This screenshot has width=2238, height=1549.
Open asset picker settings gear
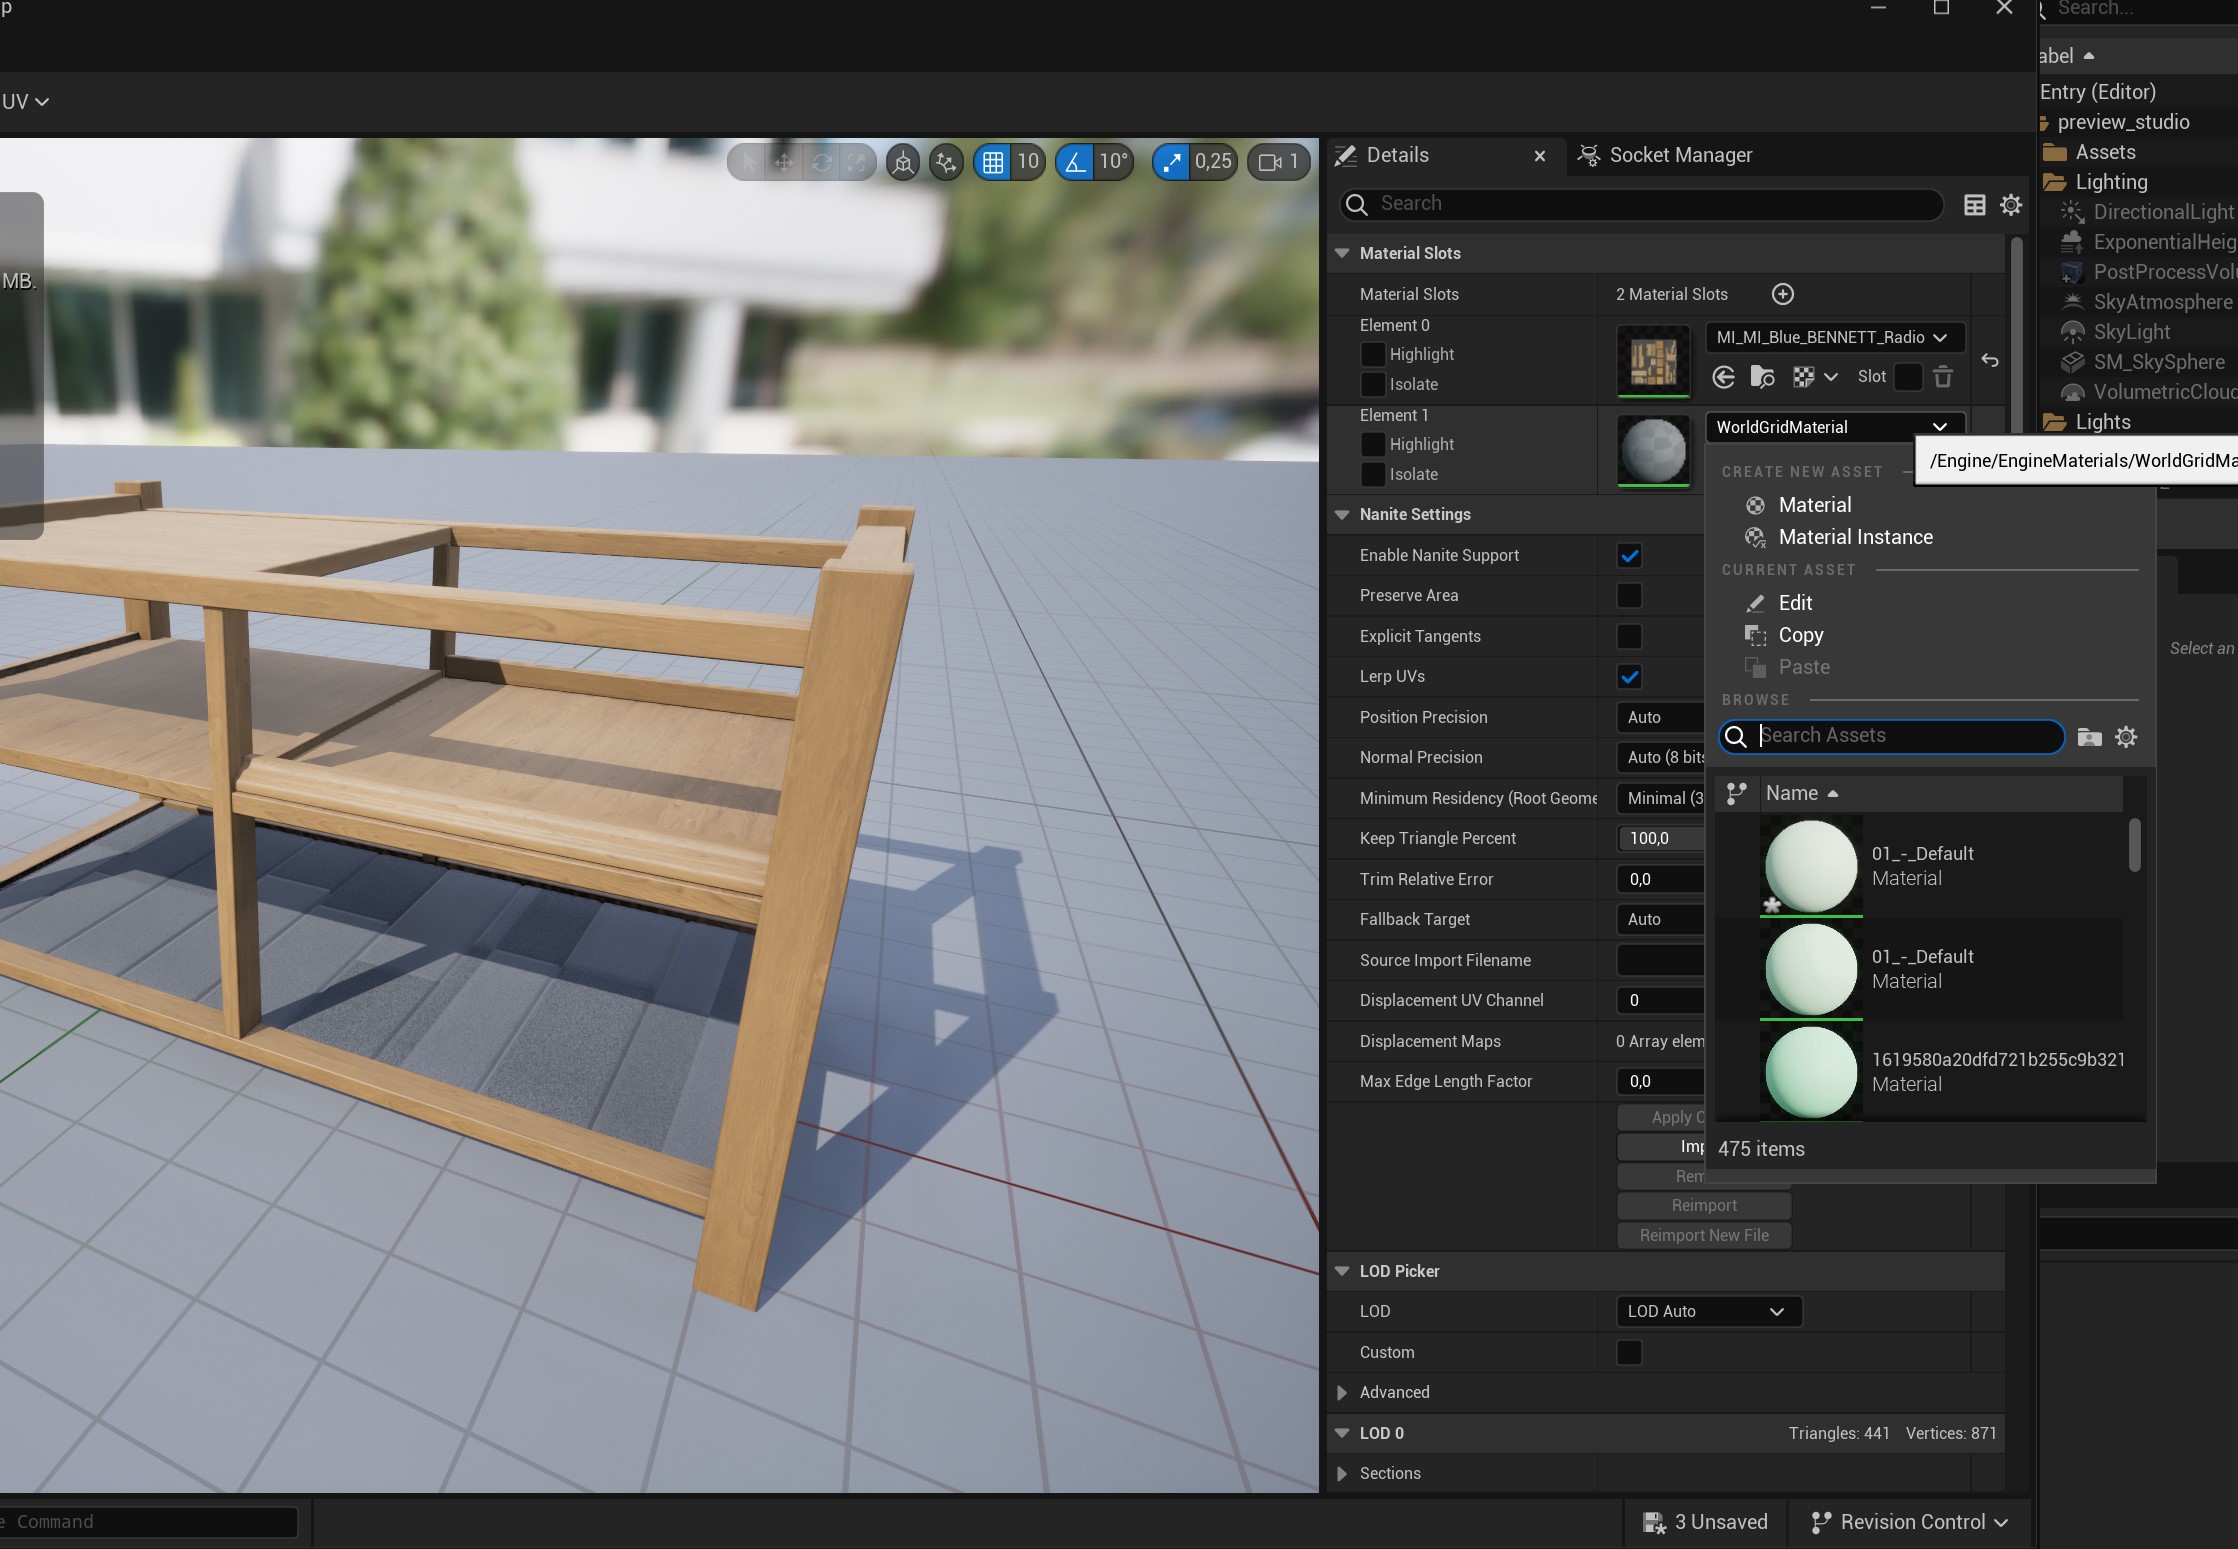pos(2126,737)
